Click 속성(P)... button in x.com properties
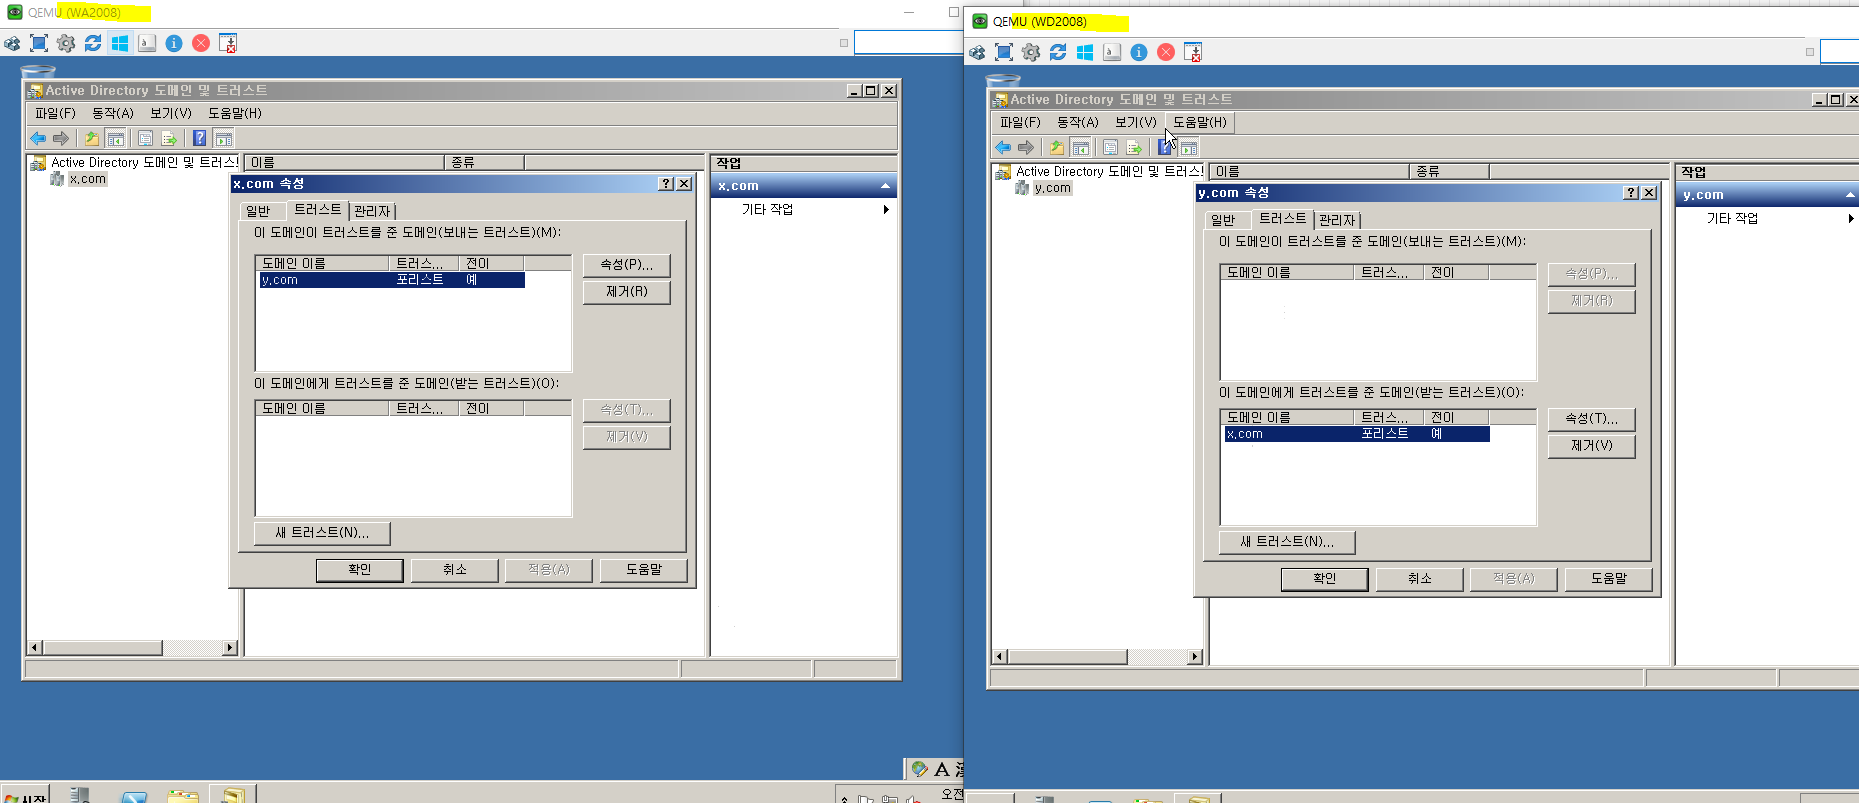The image size is (1859, 803). pyautogui.click(x=626, y=265)
